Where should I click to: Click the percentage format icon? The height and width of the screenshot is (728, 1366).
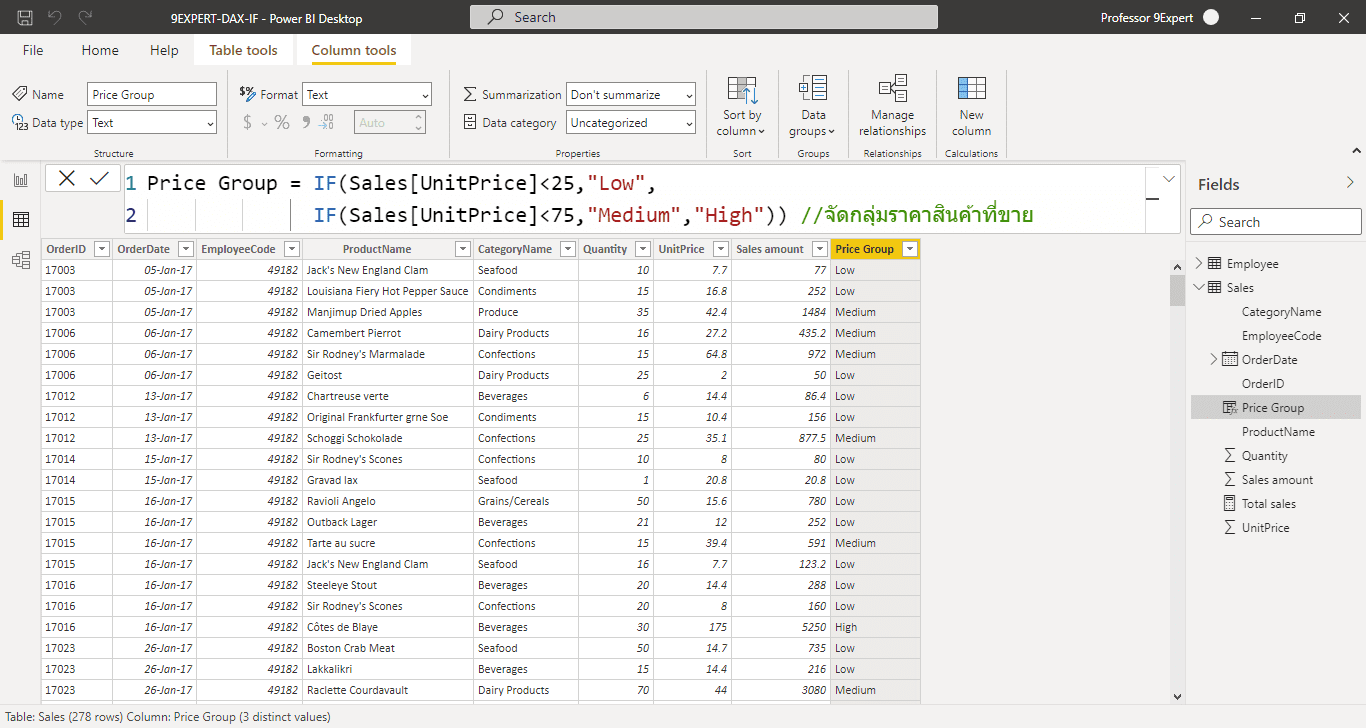(282, 123)
